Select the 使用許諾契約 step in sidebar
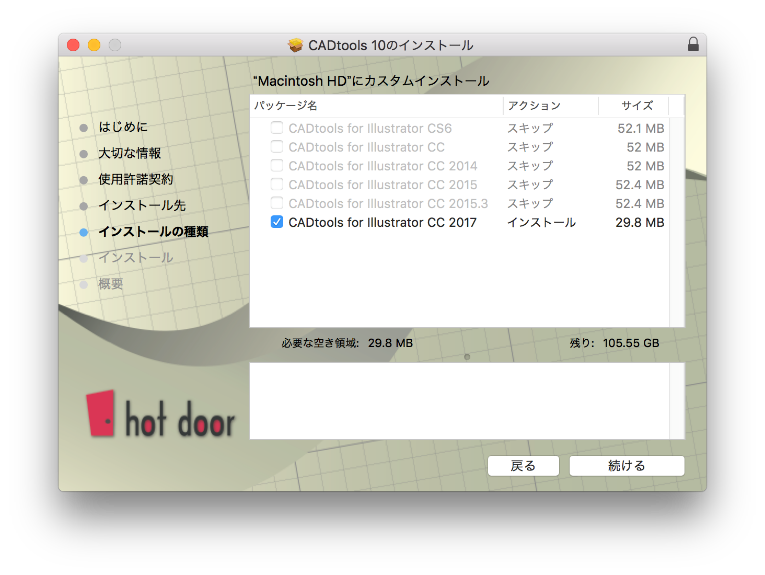The image size is (765, 575). 136,179
